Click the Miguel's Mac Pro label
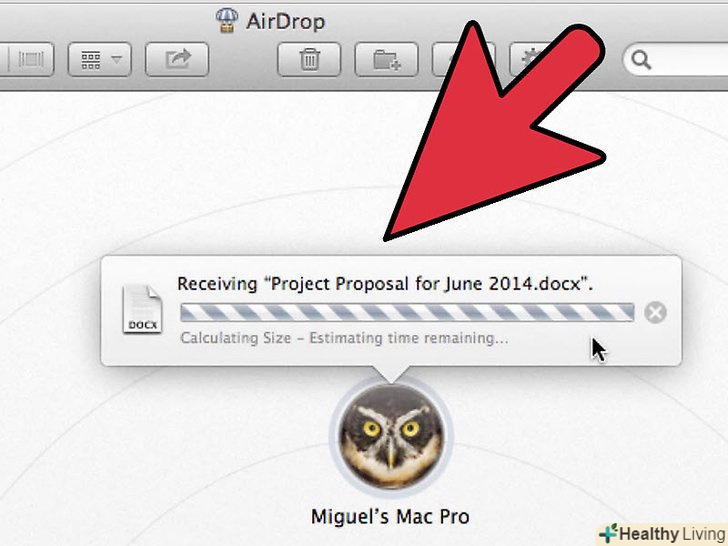This screenshot has width=728, height=546. point(390,516)
